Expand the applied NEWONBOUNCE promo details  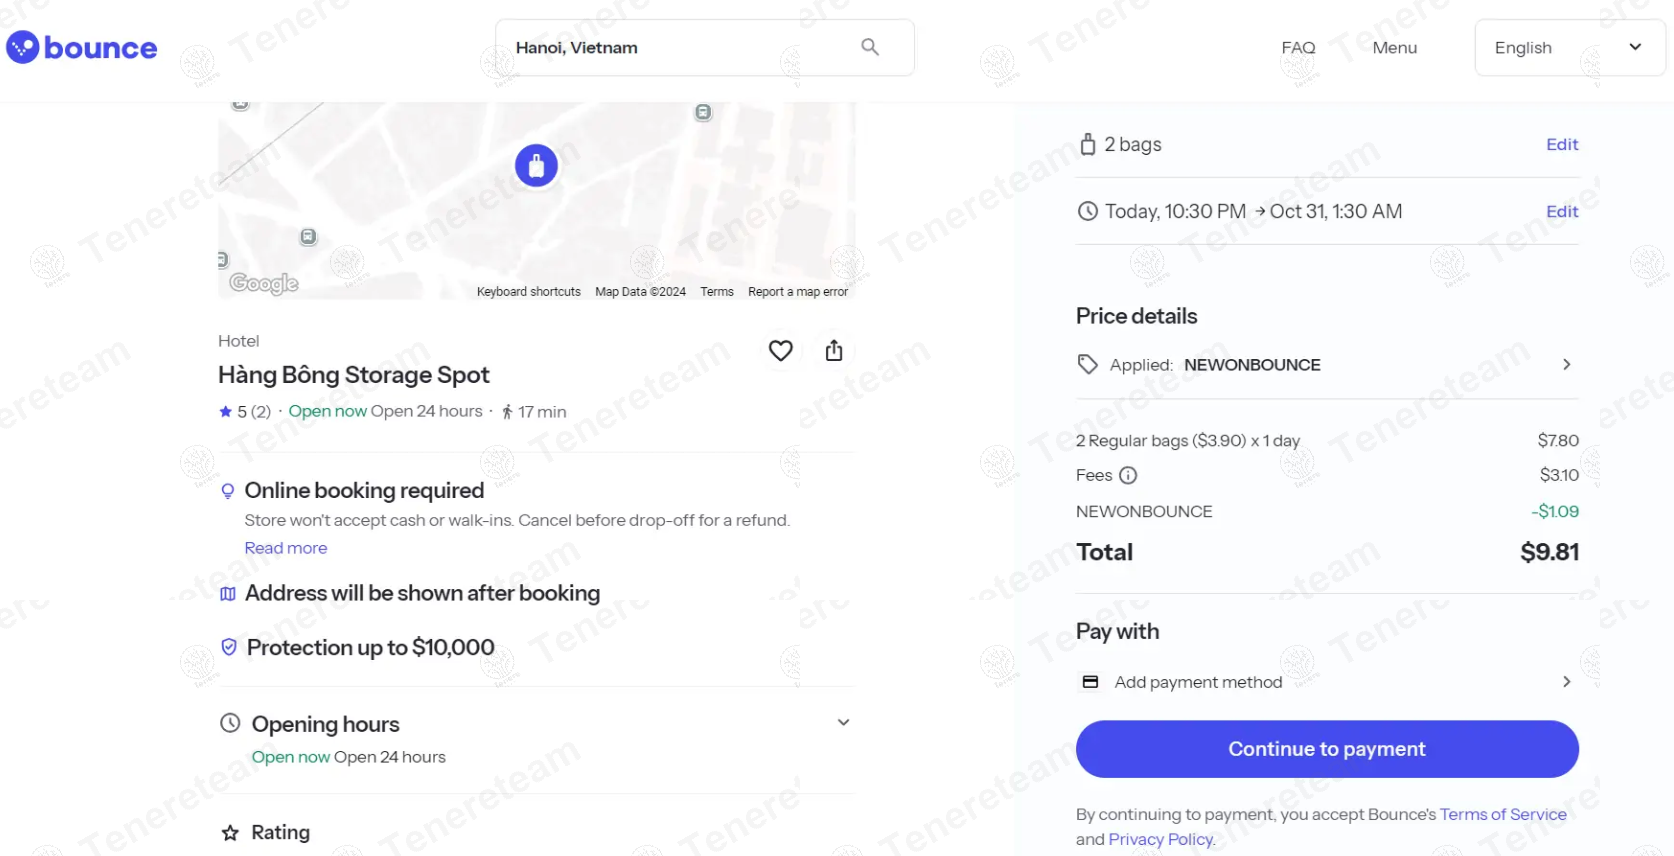coord(1566,364)
